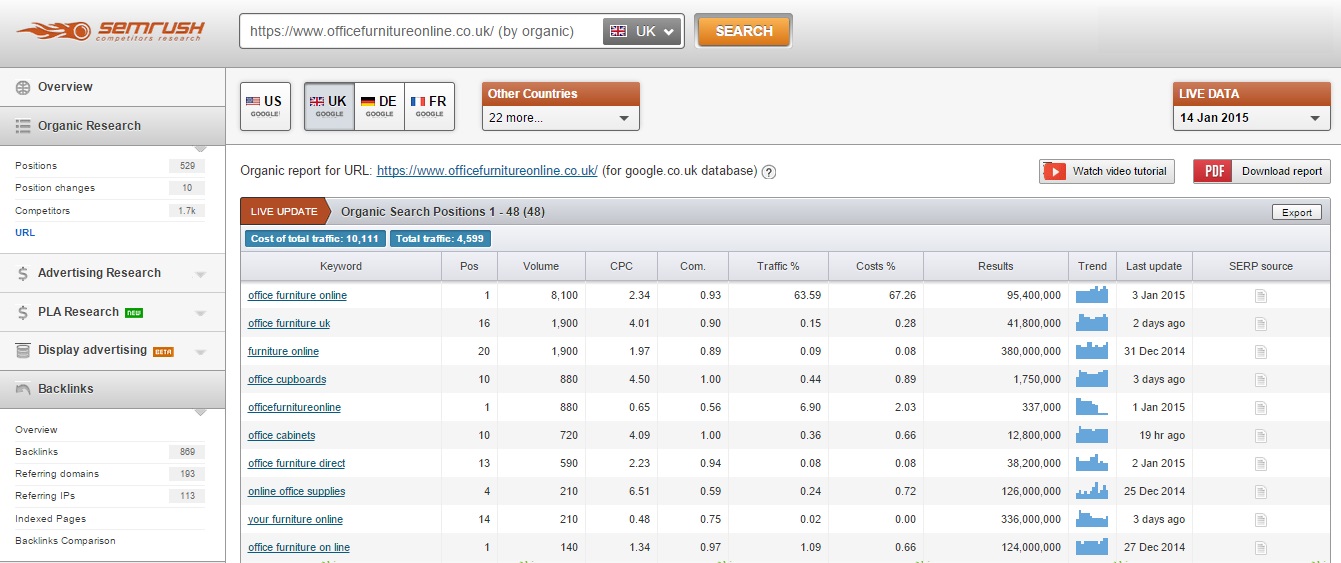Open 'office furniture online' keyword link
The image size is (1341, 563).
click(297, 296)
